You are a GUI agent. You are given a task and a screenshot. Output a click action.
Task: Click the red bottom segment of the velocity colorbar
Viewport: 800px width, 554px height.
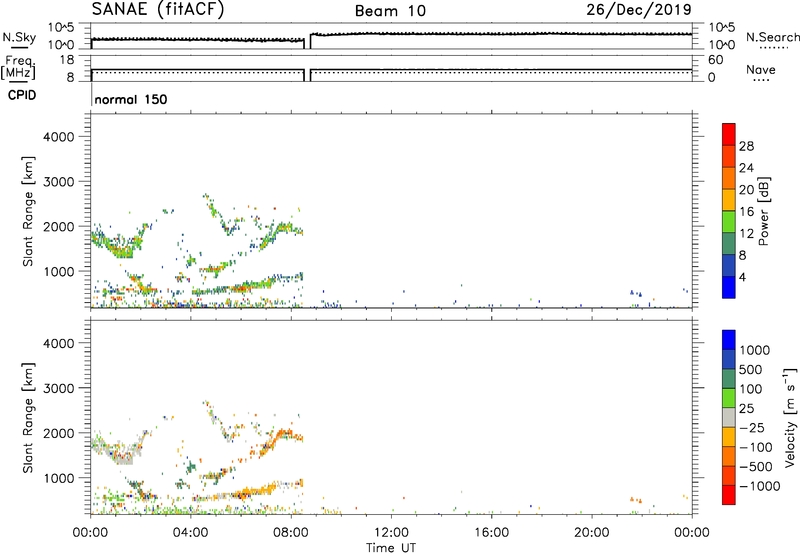tap(729, 495)
